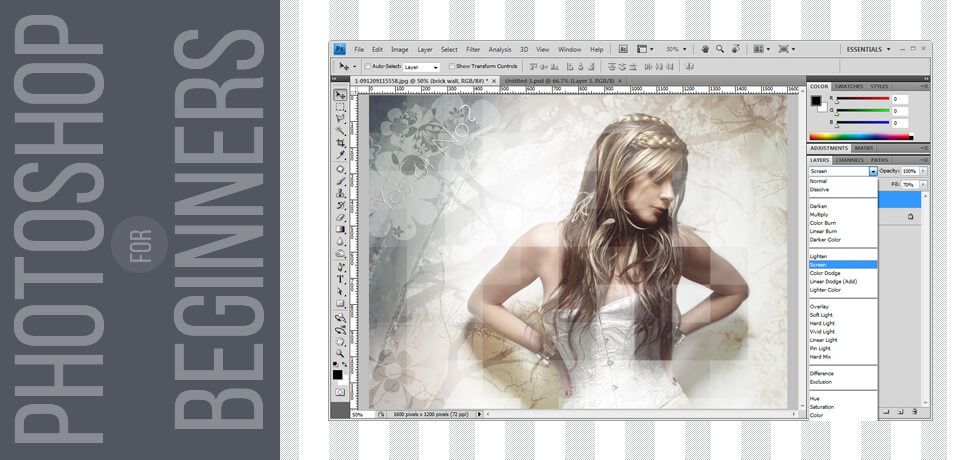Image resolution: width=975 pixels, height=460 pixels.
Task: Click the Photoshop Ps logo
Action: (340, 49)
